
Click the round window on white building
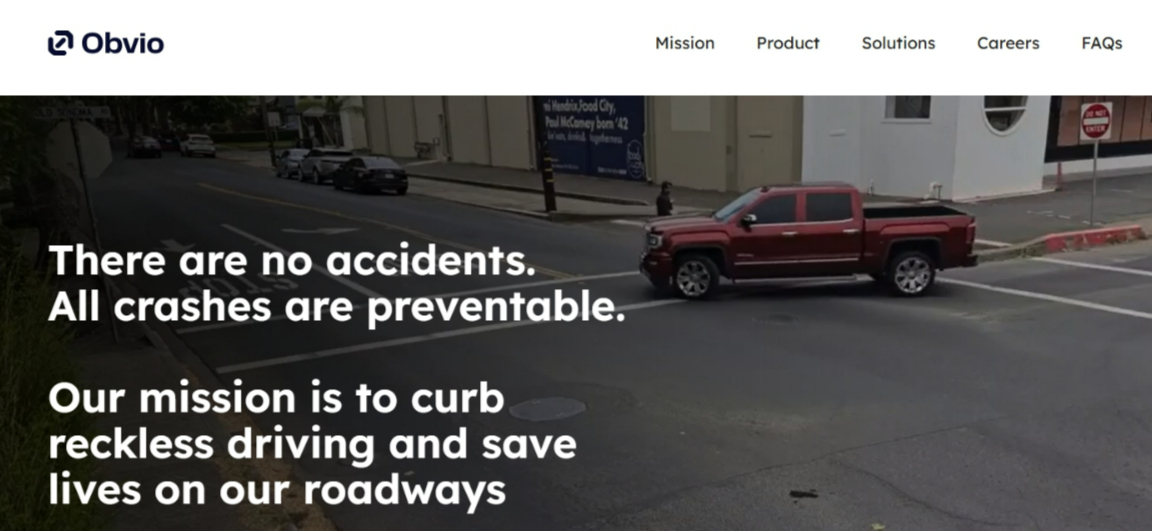coord(1004,113)
